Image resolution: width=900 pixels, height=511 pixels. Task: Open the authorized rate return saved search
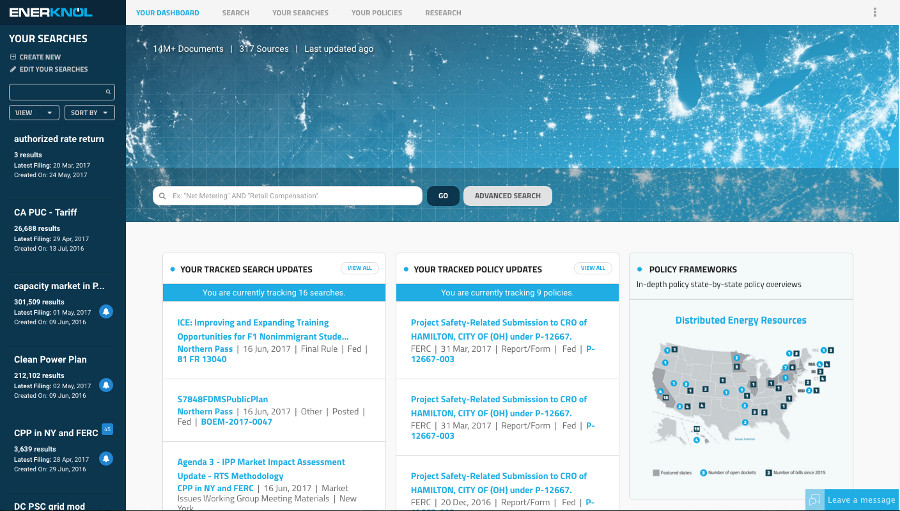click(x=59, y=139)
